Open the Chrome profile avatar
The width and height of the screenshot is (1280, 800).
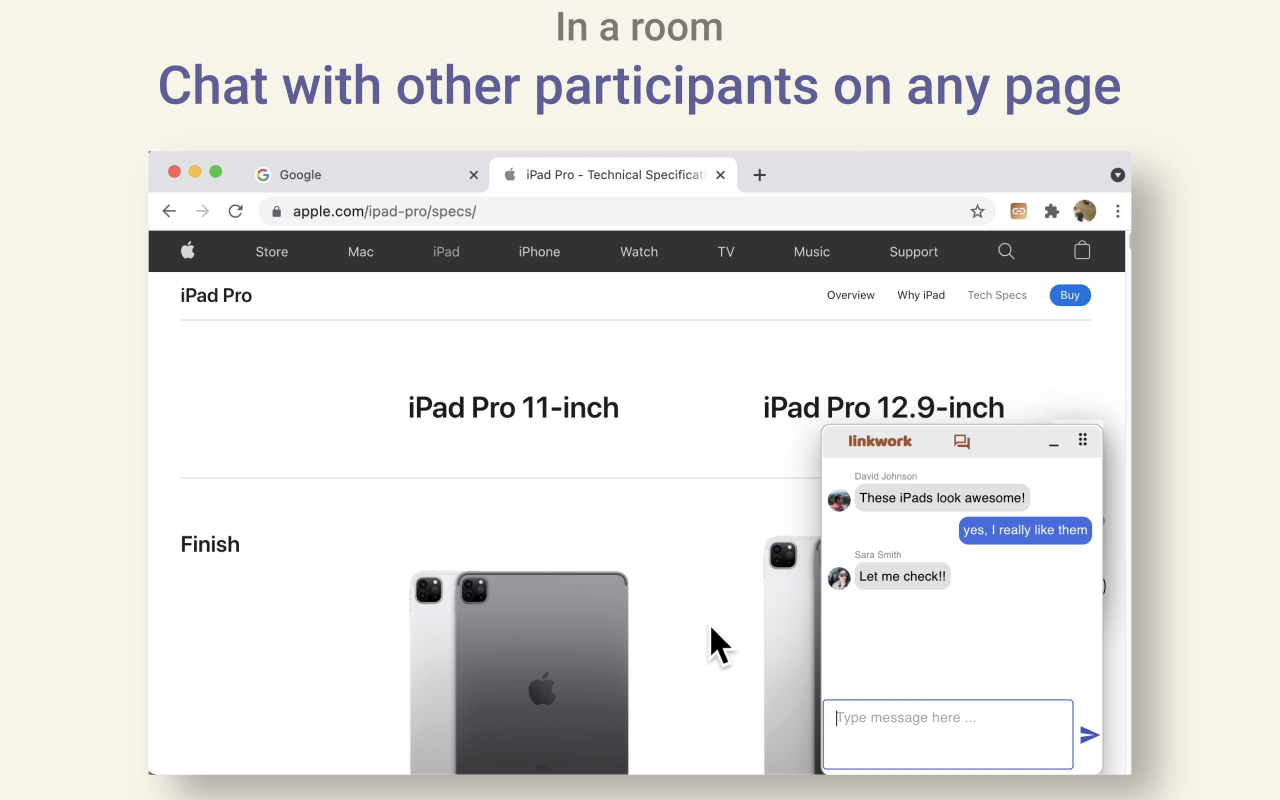point(1085,211)
